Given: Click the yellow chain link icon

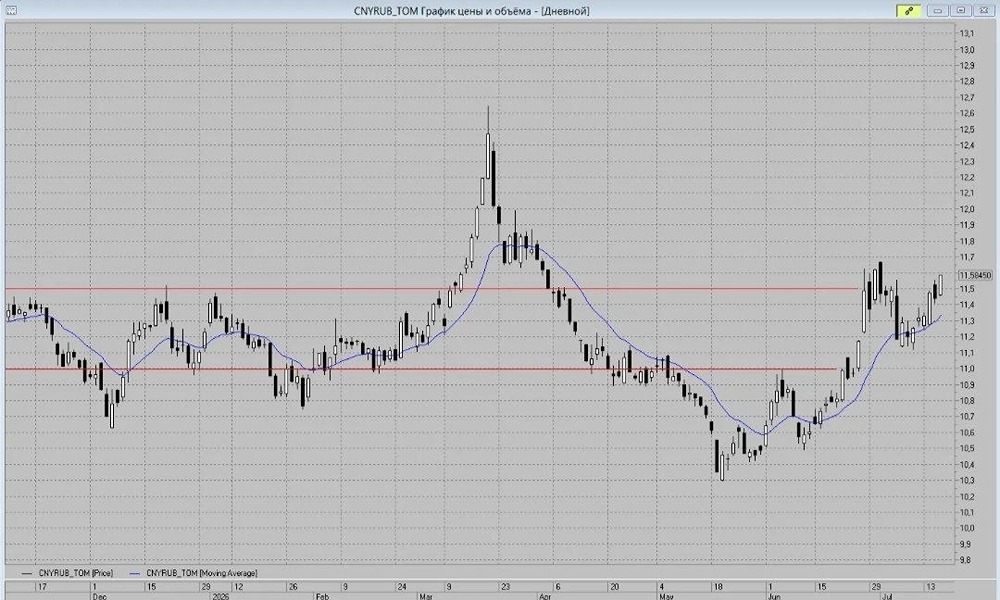Looking at the screenshot, I should tap(909, 10).
